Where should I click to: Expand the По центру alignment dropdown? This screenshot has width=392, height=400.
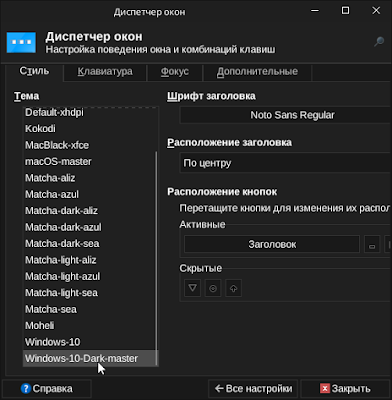(286, 163)
